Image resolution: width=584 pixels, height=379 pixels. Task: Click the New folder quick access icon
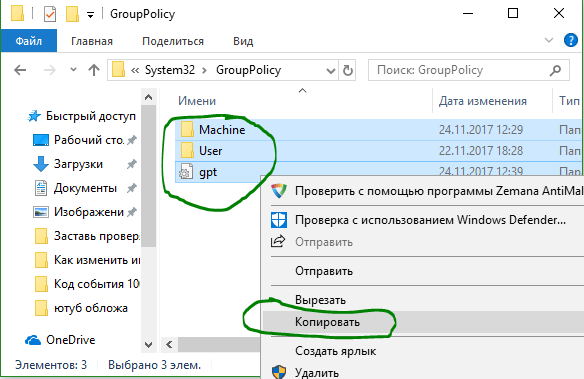[x=72, y=14]
